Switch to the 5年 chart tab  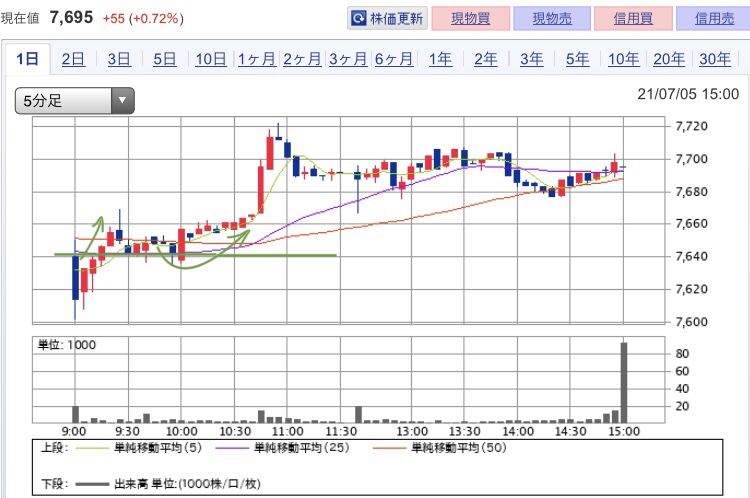[577, 59]
